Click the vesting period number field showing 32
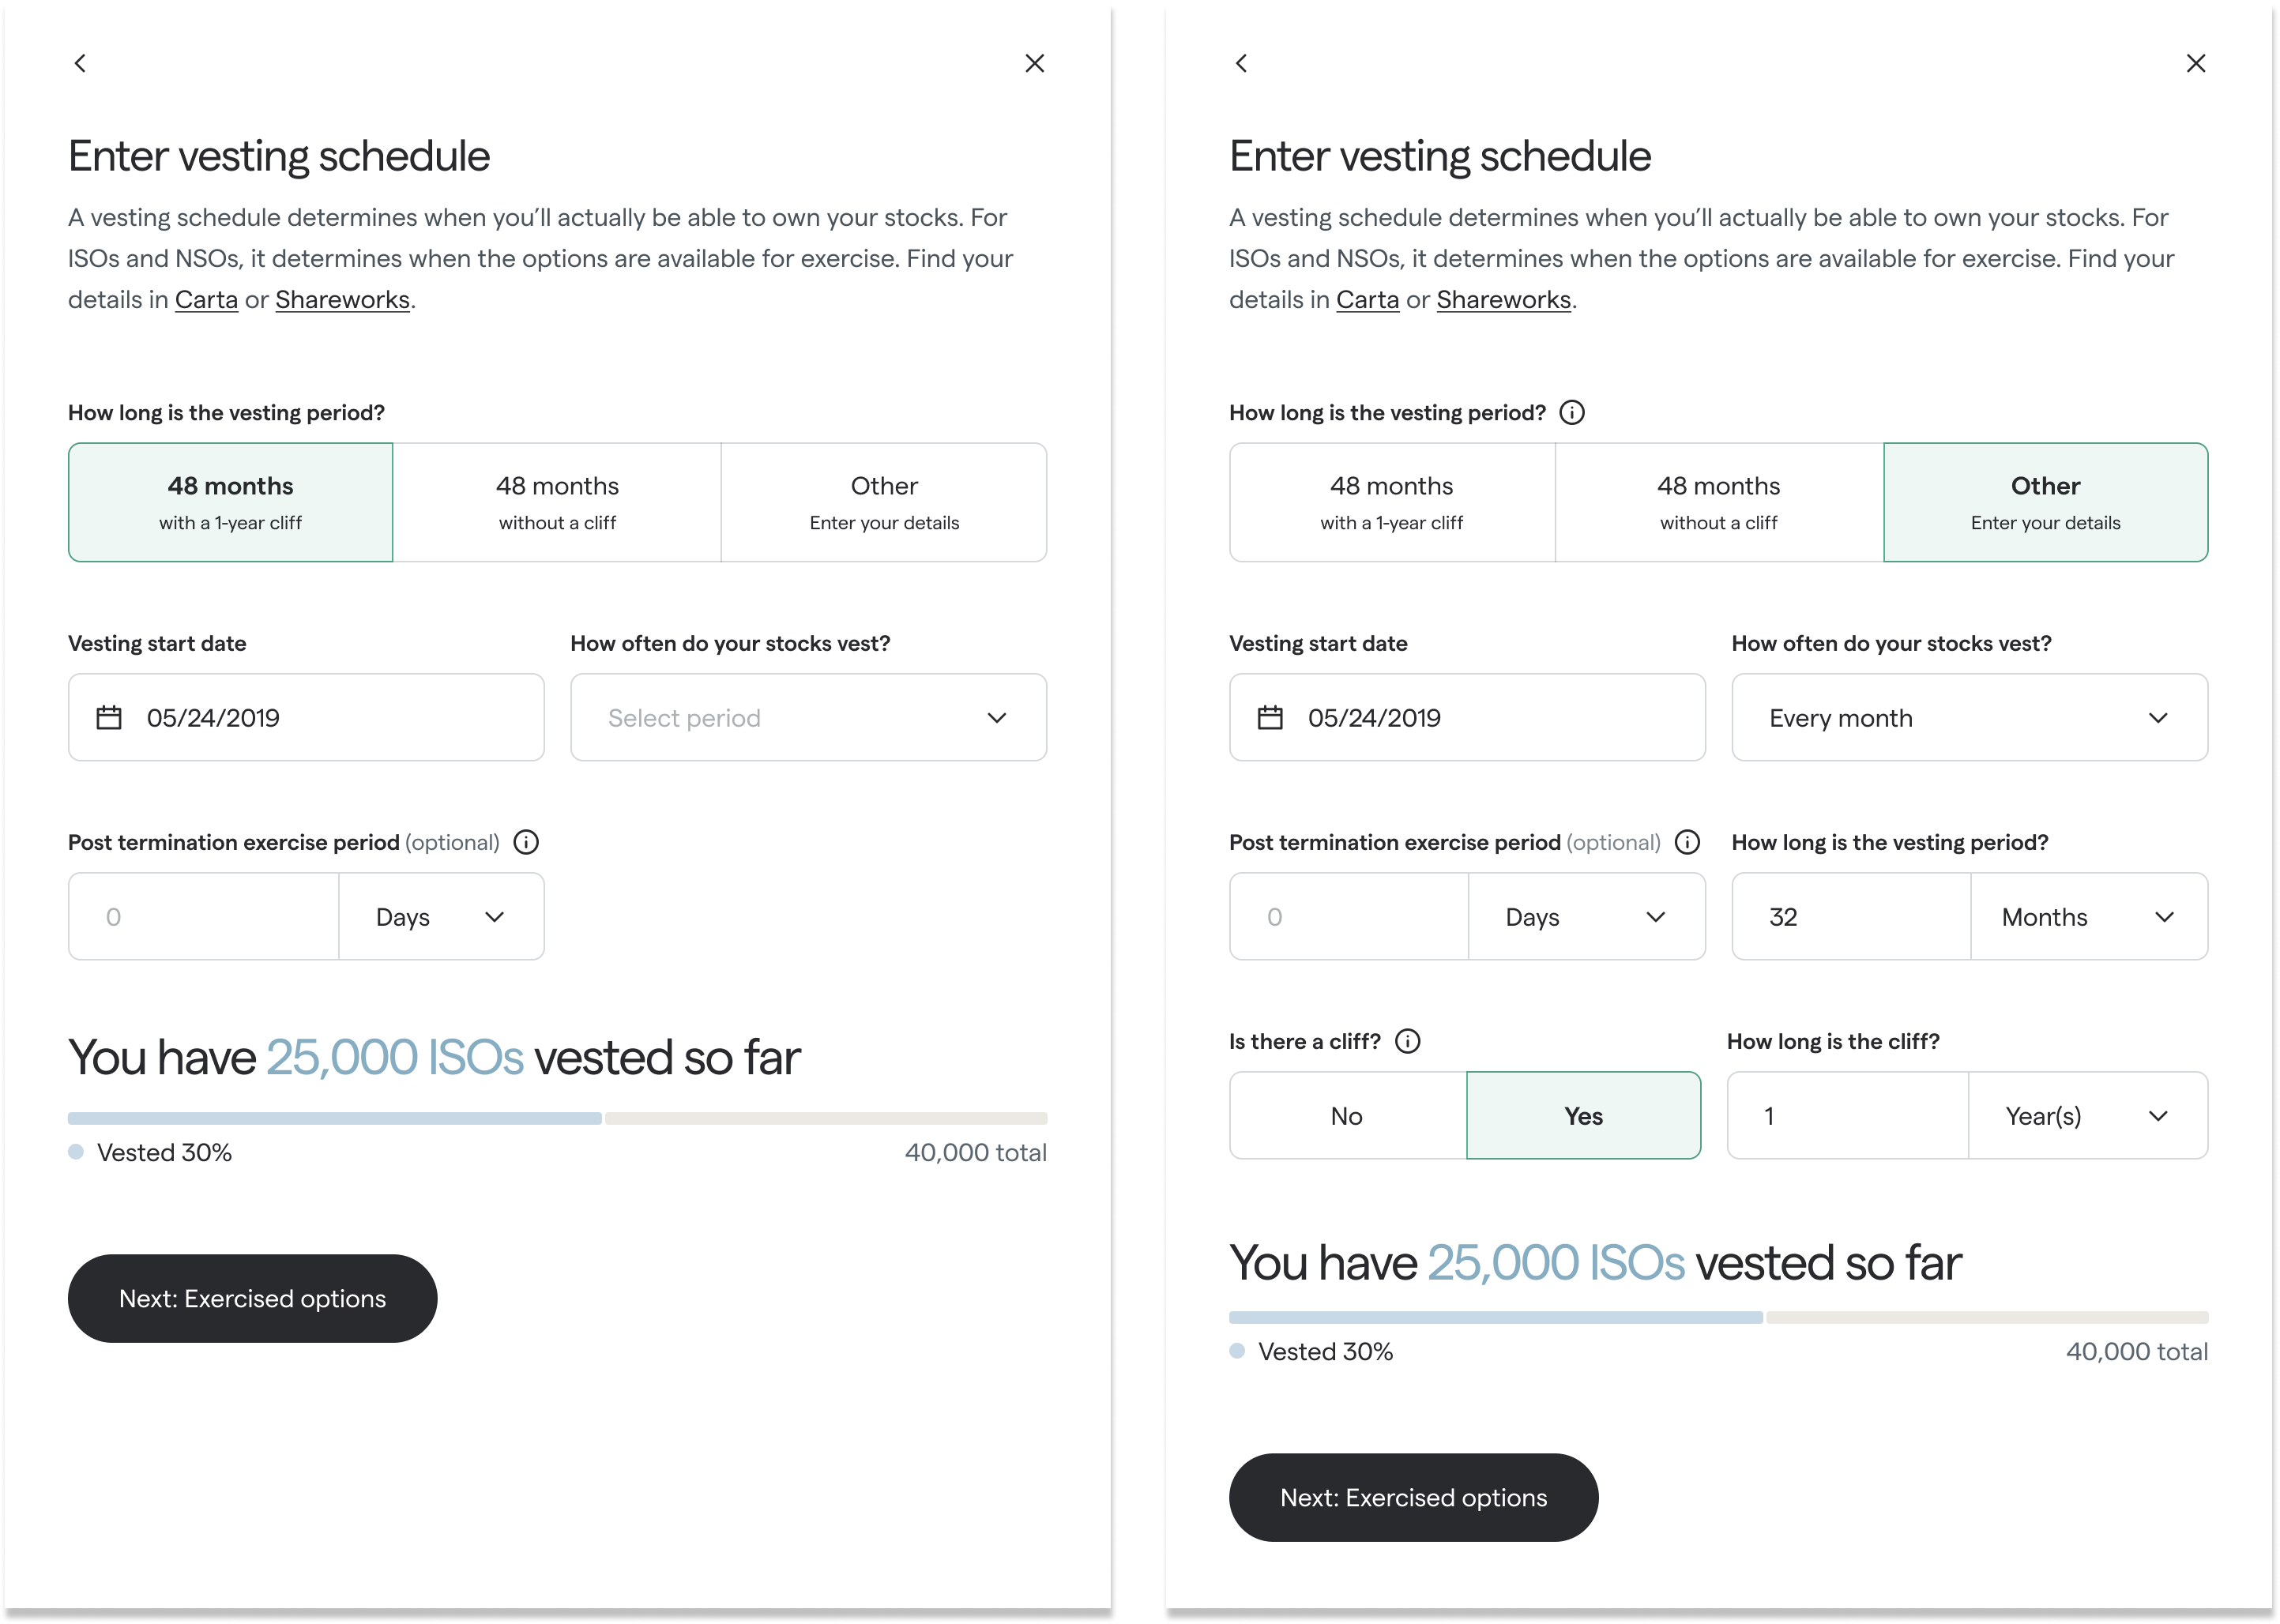 1850,916
